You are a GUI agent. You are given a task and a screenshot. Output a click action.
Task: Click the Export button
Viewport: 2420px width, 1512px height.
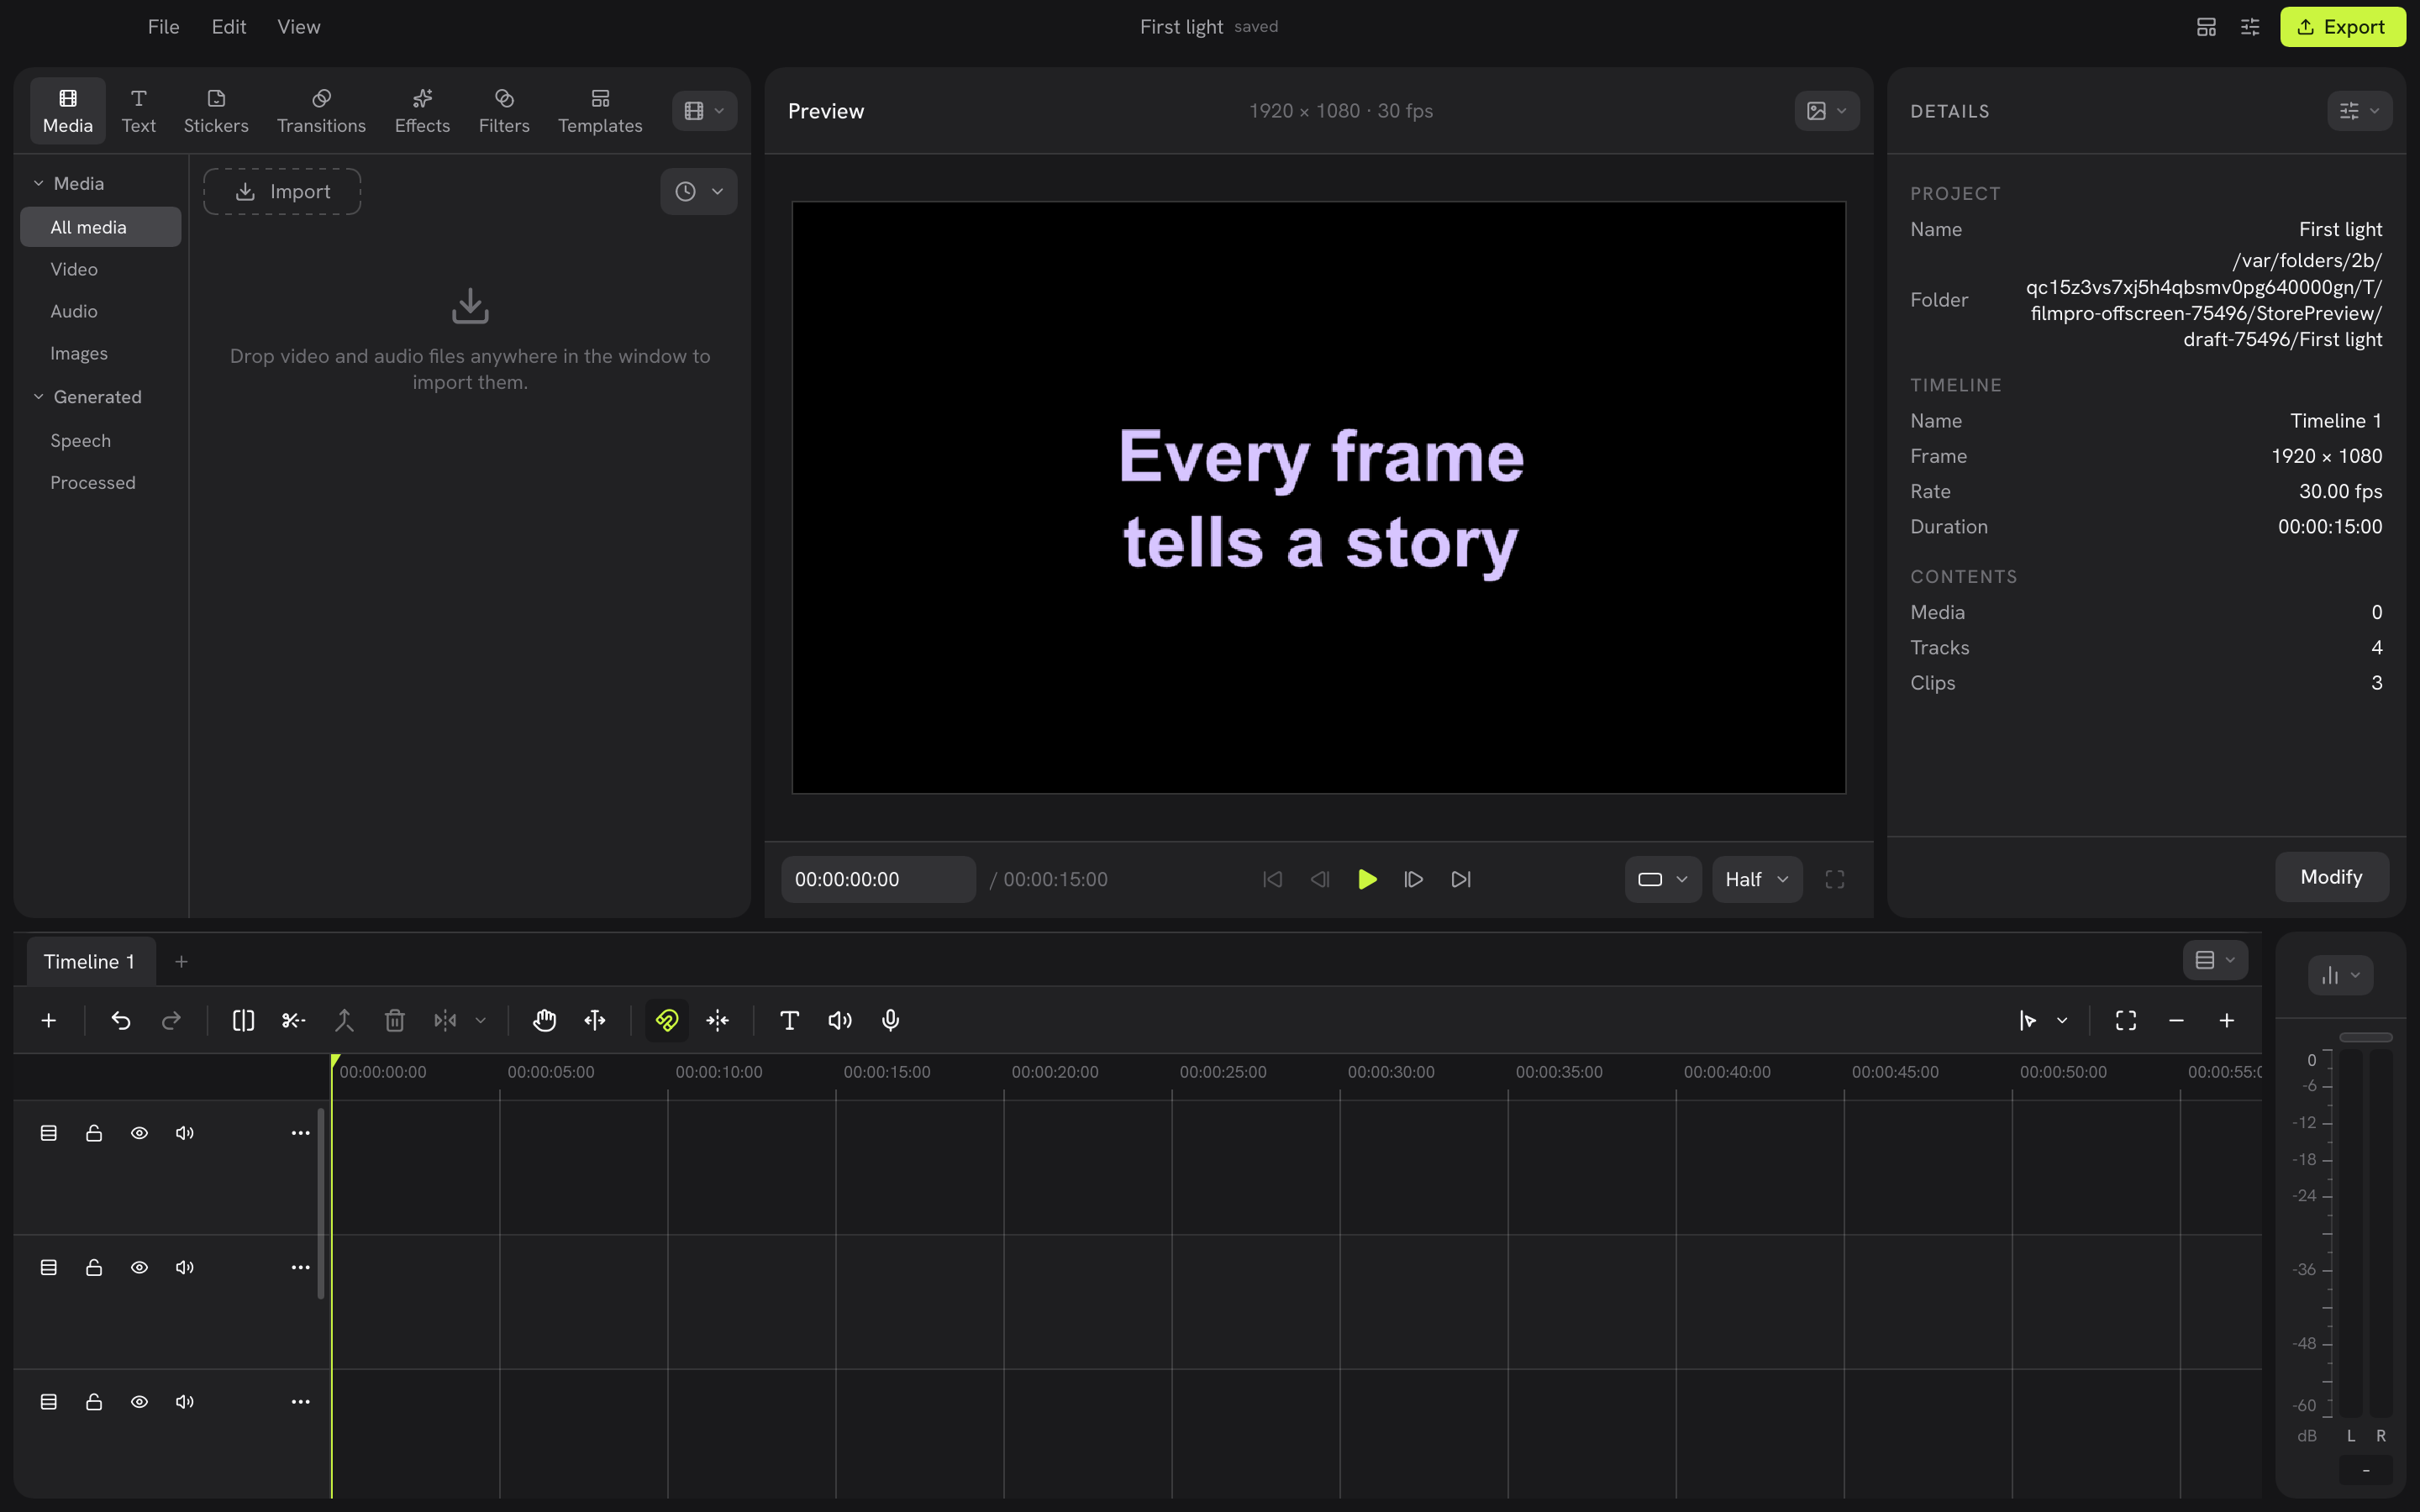click(2342, 27)
